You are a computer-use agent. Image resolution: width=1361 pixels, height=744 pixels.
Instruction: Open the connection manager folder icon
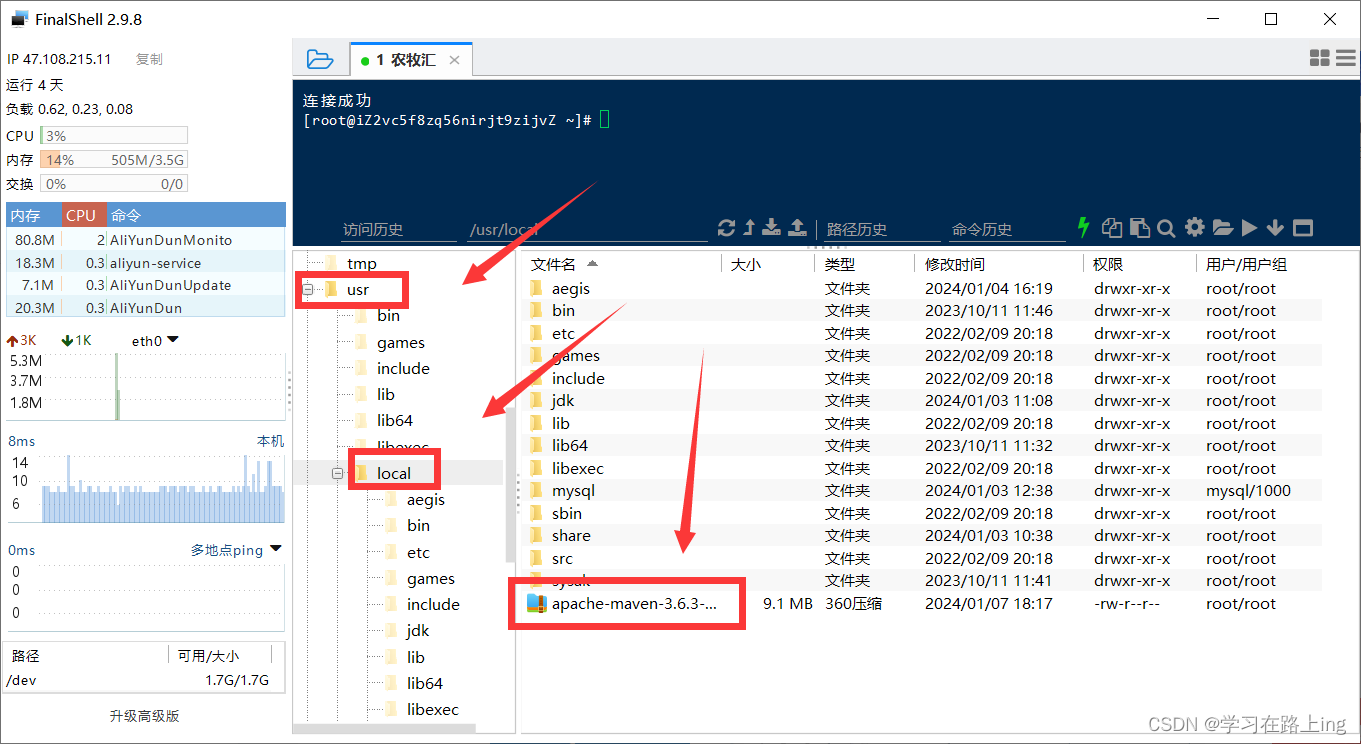pos(319,59)
